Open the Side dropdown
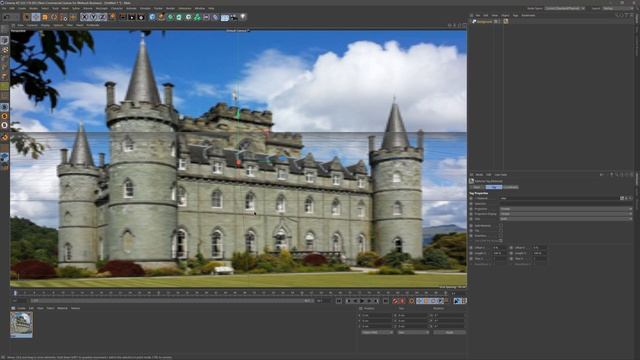 [566, 219]
